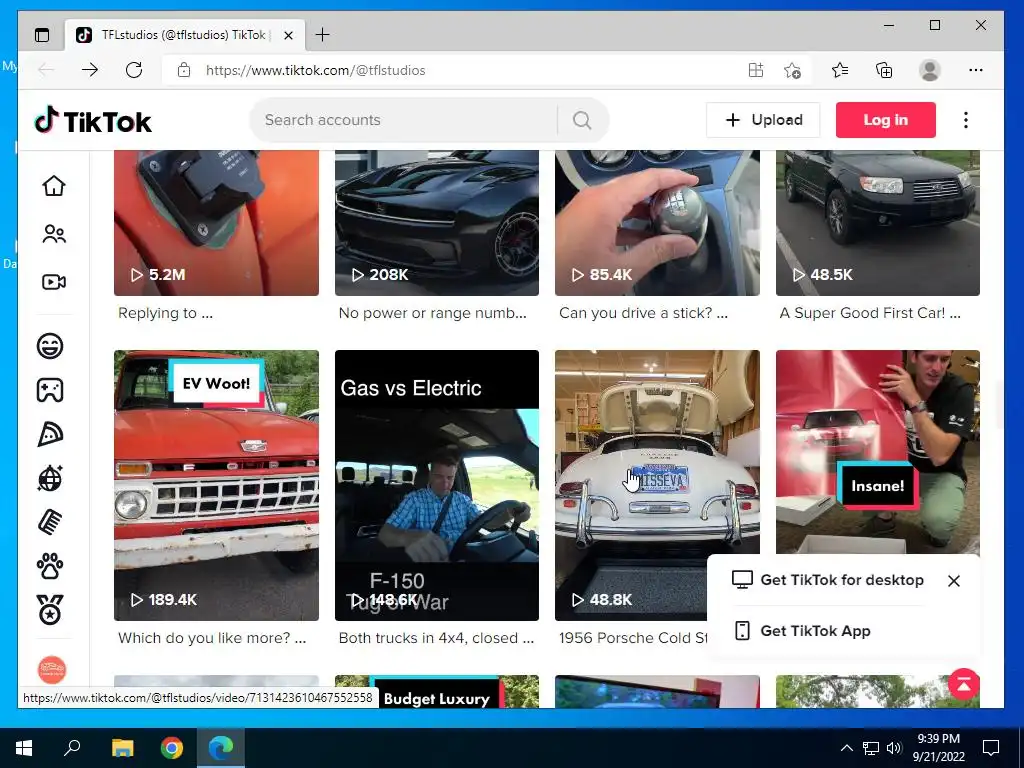Open Windows taskbar search
1024x768 pixels.
click(72, 748)
